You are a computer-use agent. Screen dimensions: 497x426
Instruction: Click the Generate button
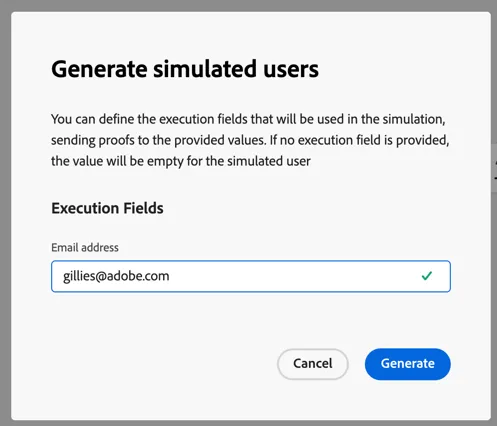408,364
